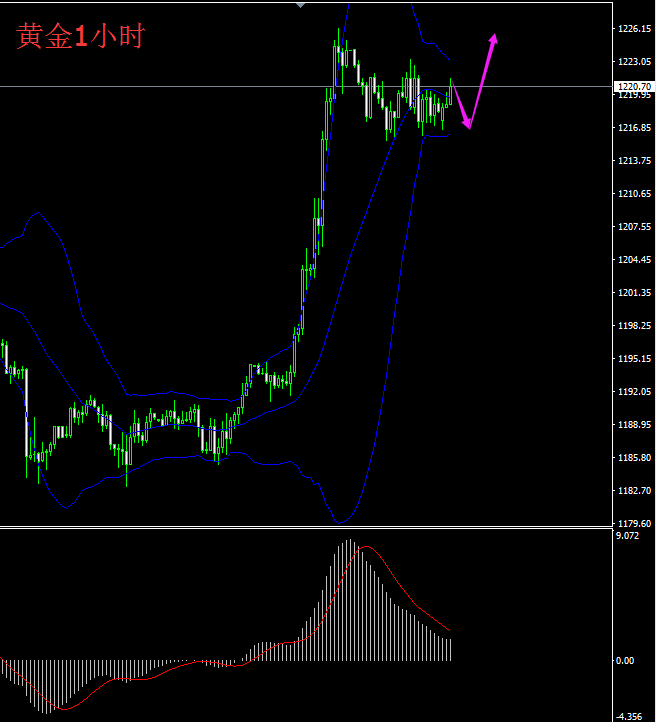Select the 1213.75 price axis value

point(634,161)
